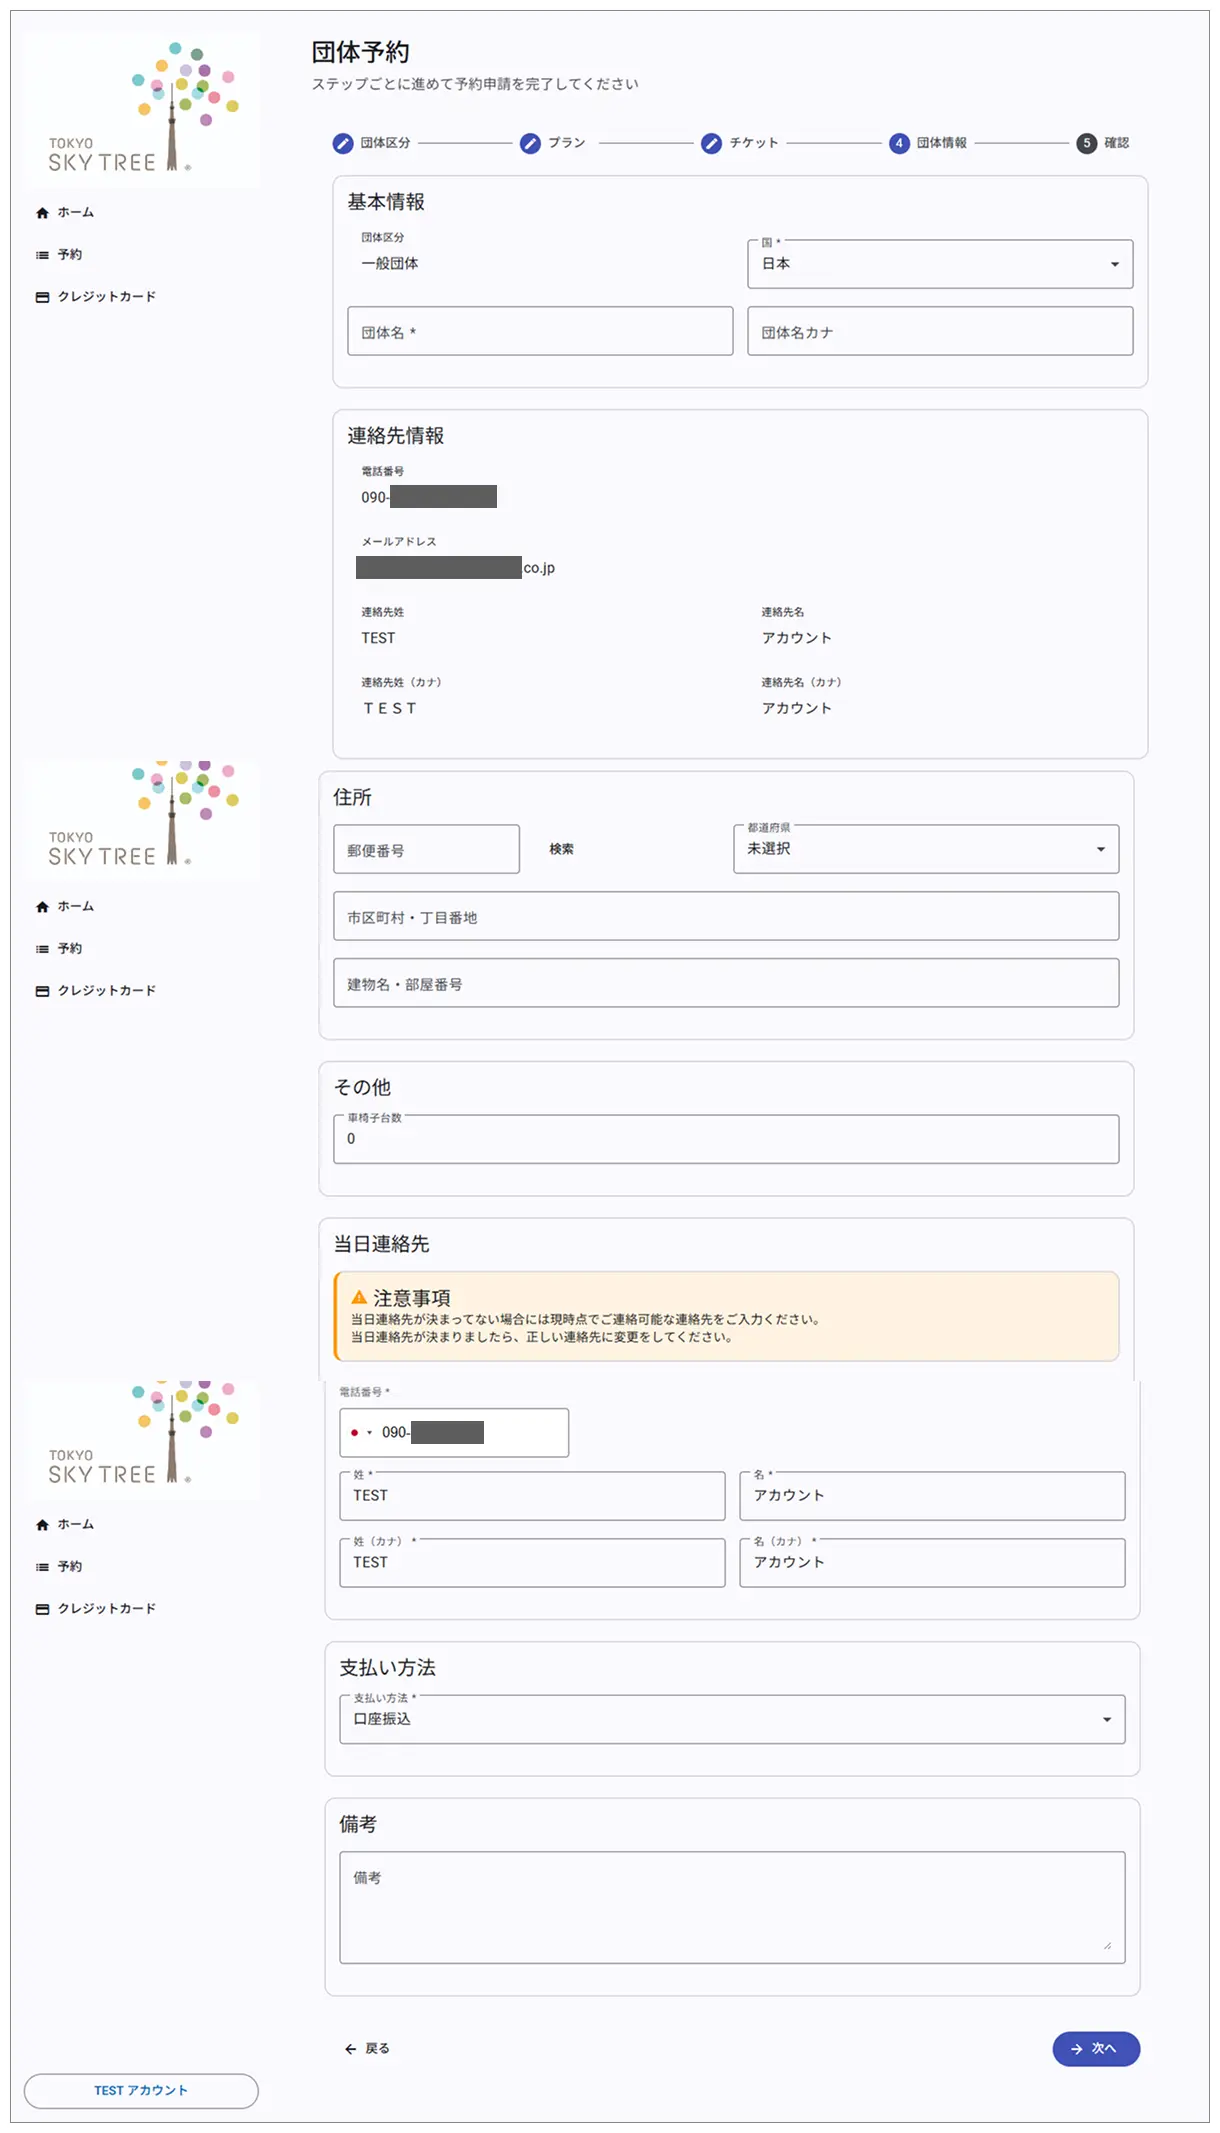Image resolution: width=1220 pixels, height=2133 pixels.
Task: Click inside the 備考 text area
Action: pos(732,1908)
